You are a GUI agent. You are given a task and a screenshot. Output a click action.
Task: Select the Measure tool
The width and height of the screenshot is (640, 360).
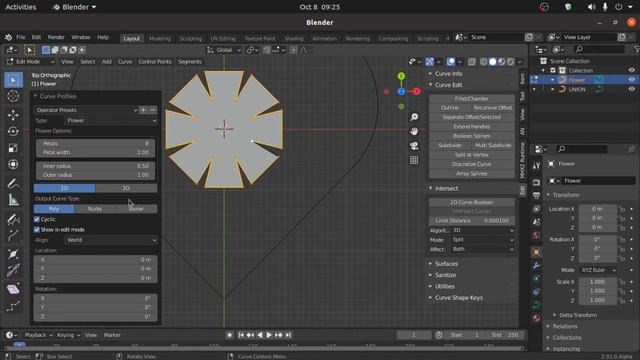13,200
